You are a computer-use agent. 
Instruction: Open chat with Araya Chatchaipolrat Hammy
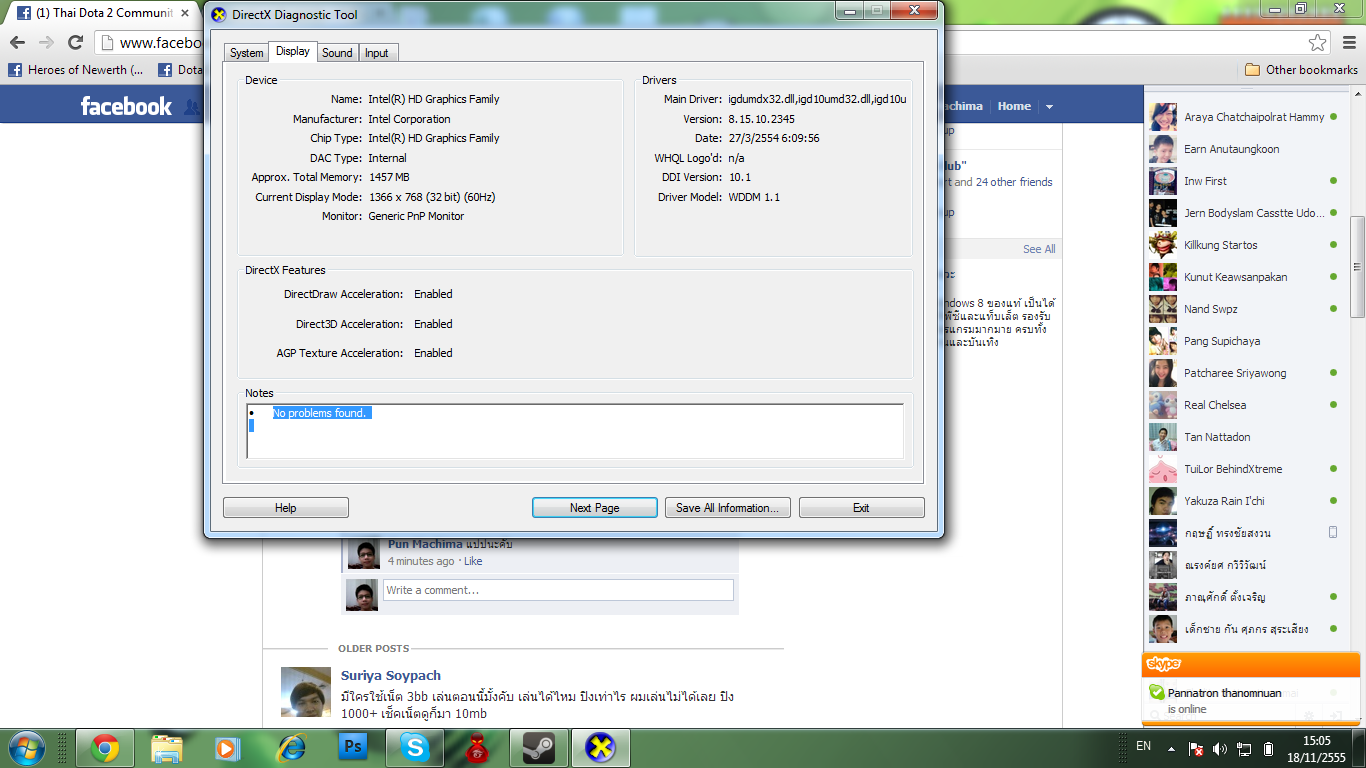(1243, 117)
